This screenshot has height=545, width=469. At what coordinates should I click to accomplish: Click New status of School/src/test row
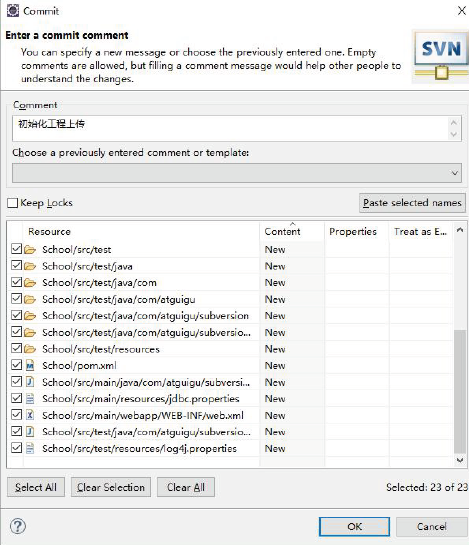point(275,250)
